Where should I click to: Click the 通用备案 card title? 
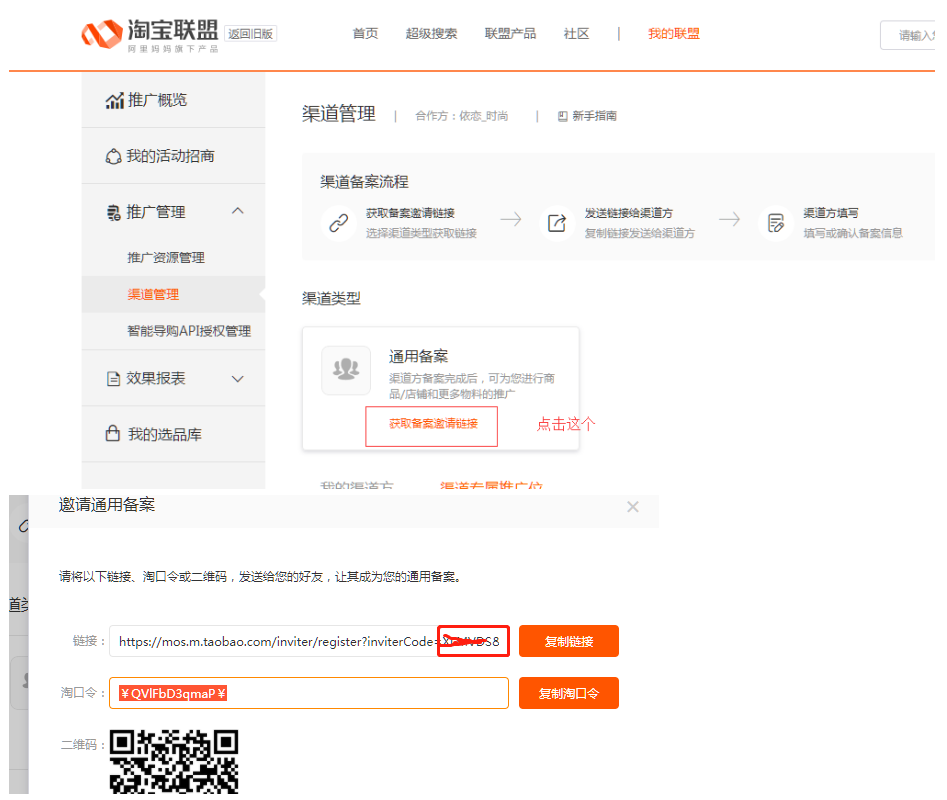click(x=419, y=356)
